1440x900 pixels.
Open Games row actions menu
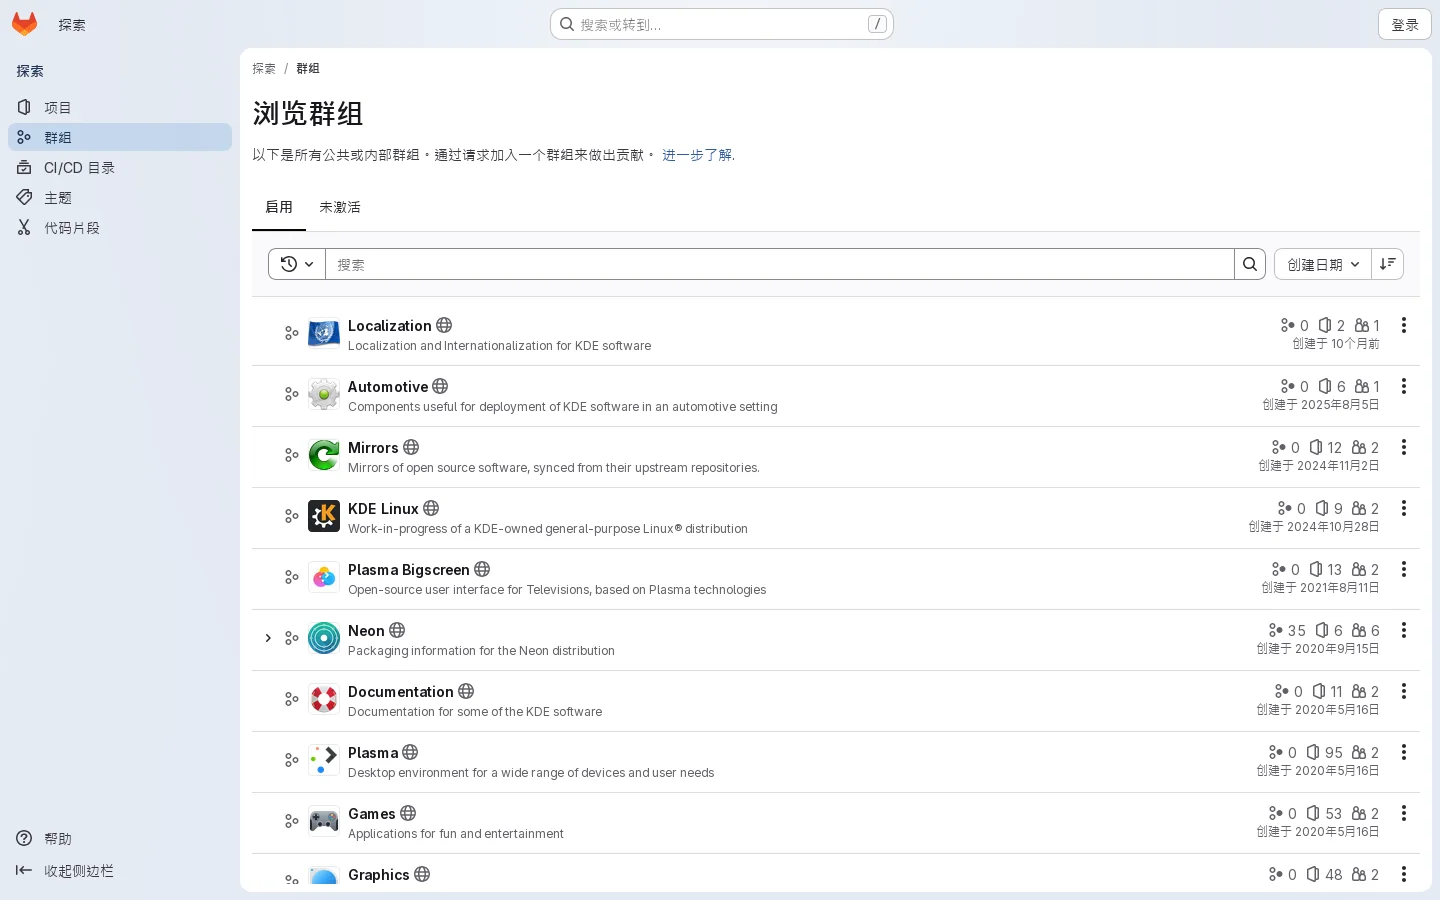(x=1404, y=813)
